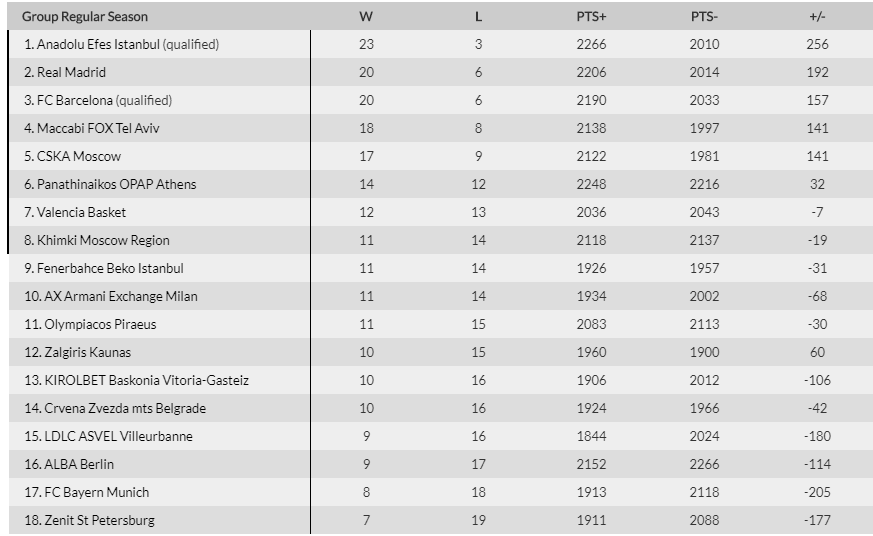Select Crvena Zvezda mts Belgrade
Viewport: 873px width, 536px height.
pyautogui.click(x=125, y=409)
